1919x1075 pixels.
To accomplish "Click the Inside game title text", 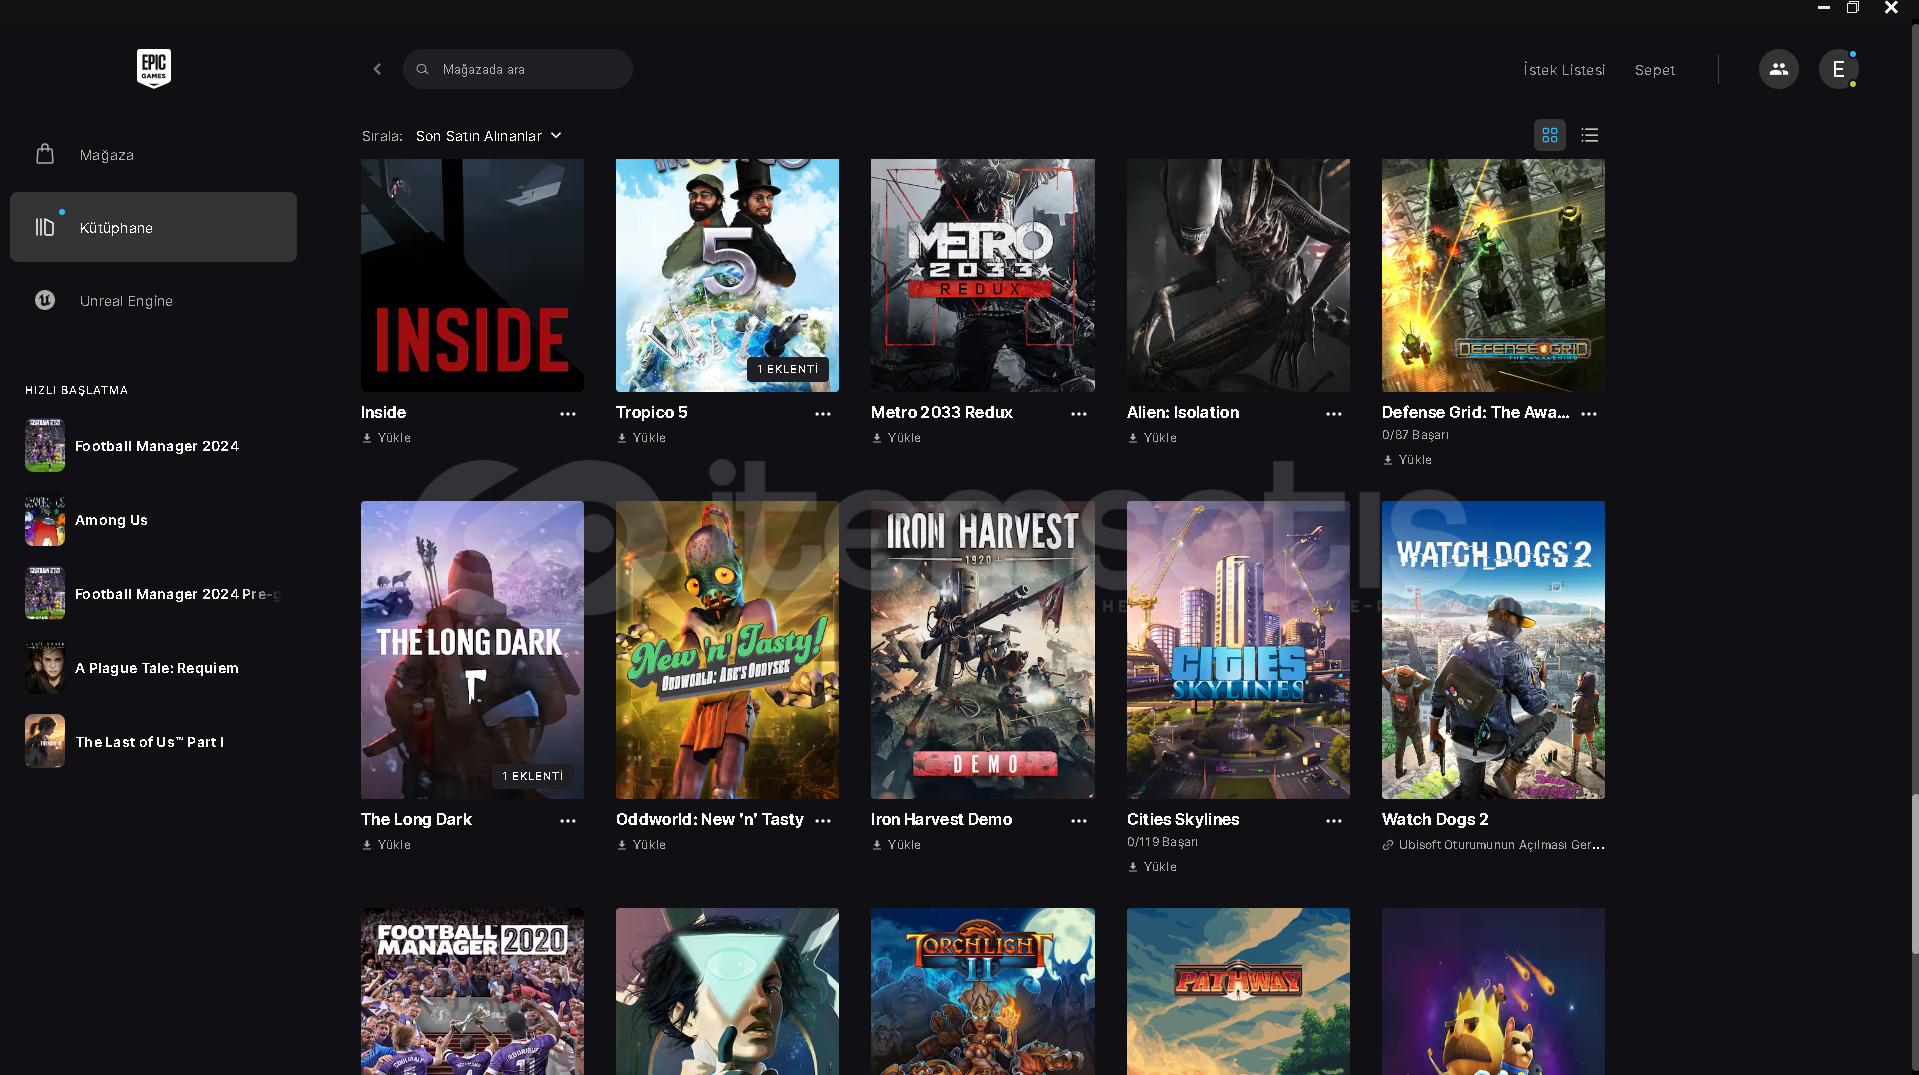I will tap(383, 412).
